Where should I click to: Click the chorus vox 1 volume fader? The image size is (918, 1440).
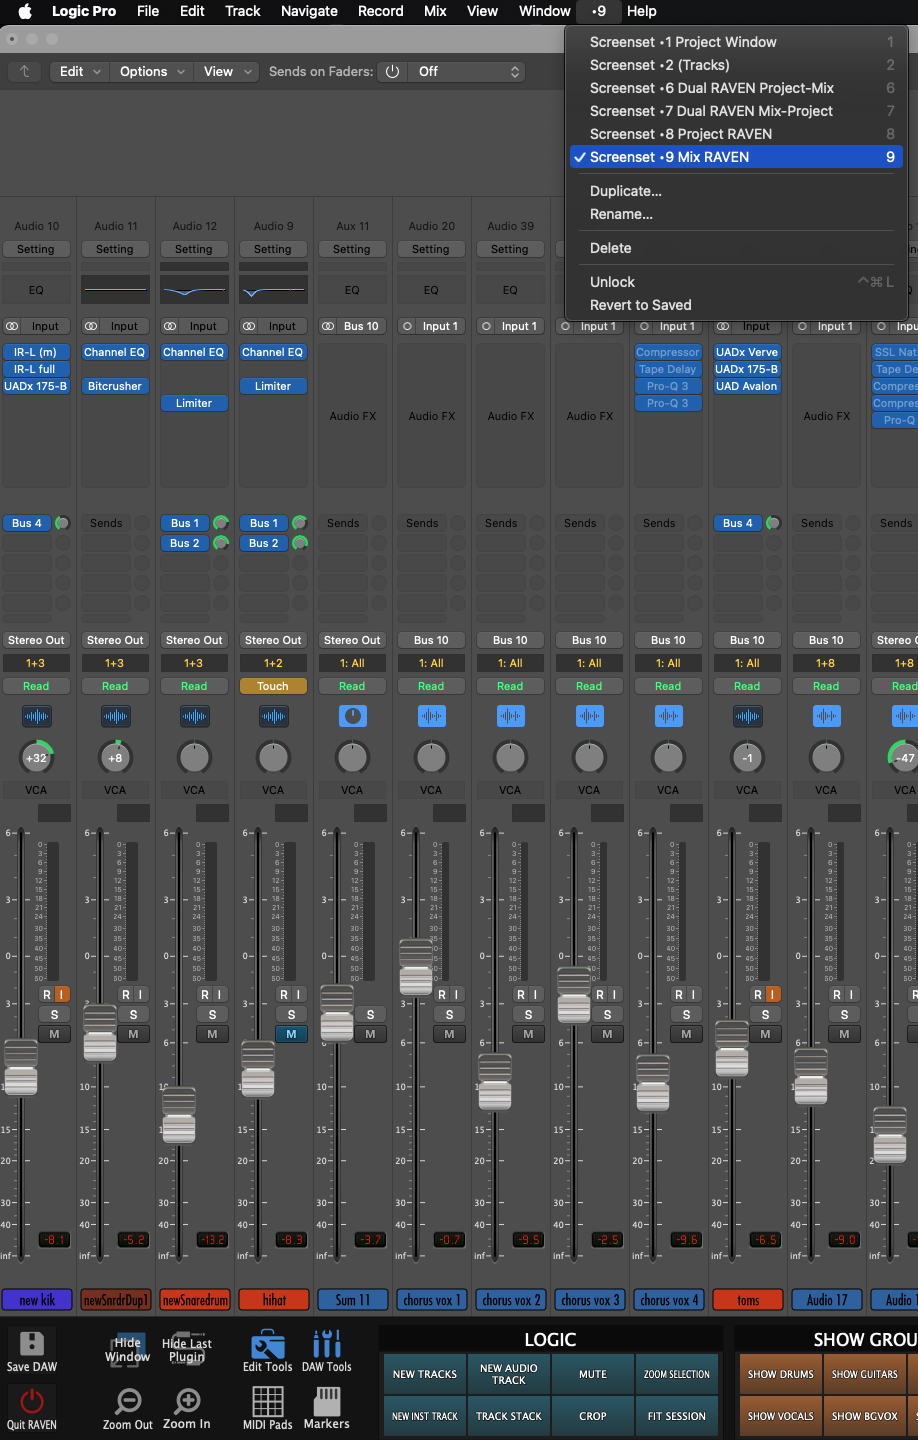[x=416, y=967]
